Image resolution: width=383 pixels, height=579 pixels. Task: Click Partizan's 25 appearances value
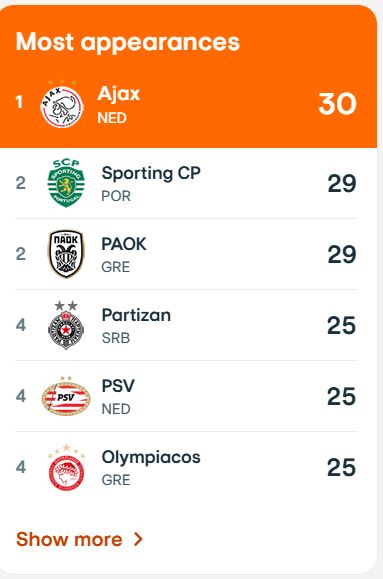(x=342, y=325)
